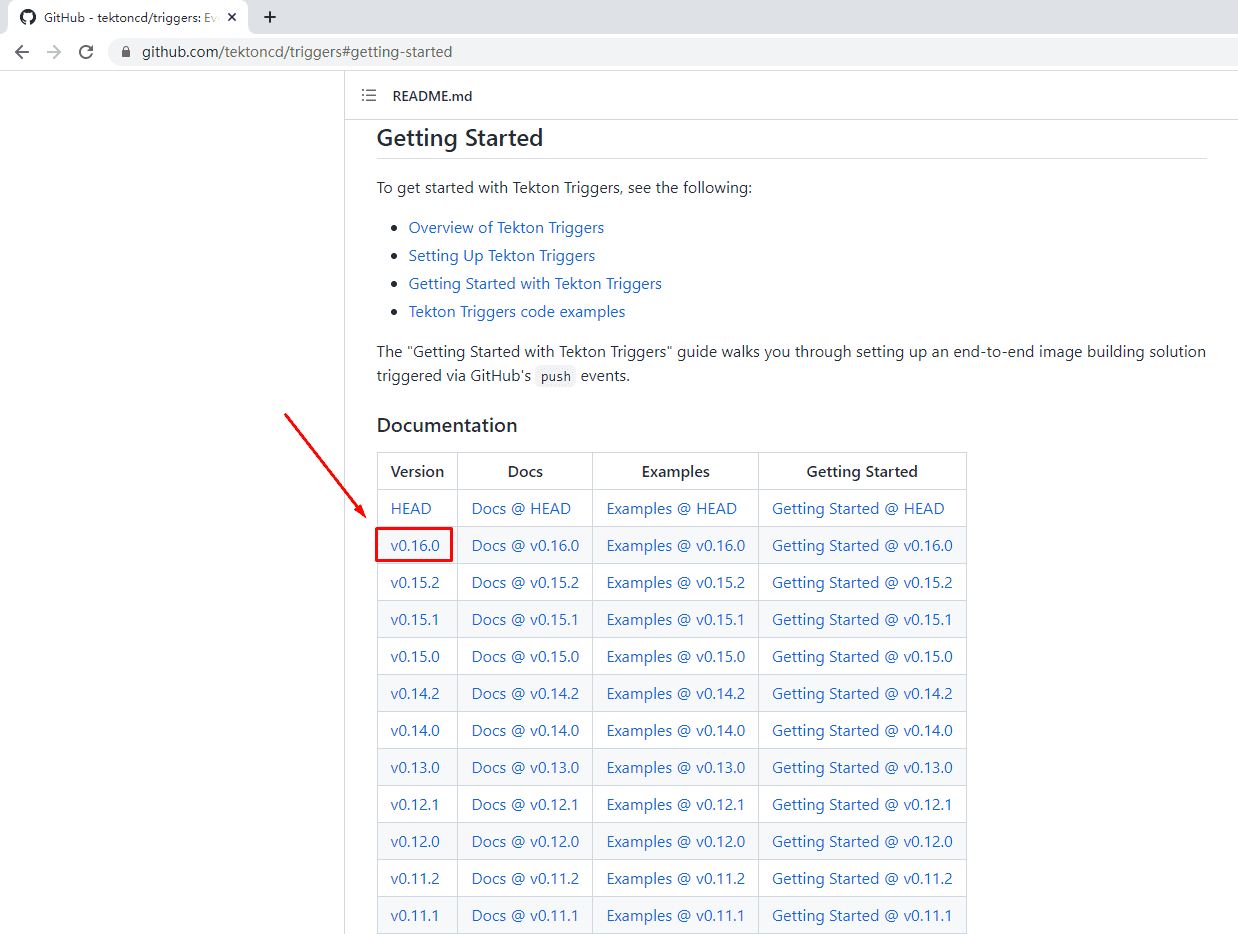Open Examples @ v0.15.1 link
Image resolution: width=1238 pixels, height=934 pixels.
coord(676,620)
